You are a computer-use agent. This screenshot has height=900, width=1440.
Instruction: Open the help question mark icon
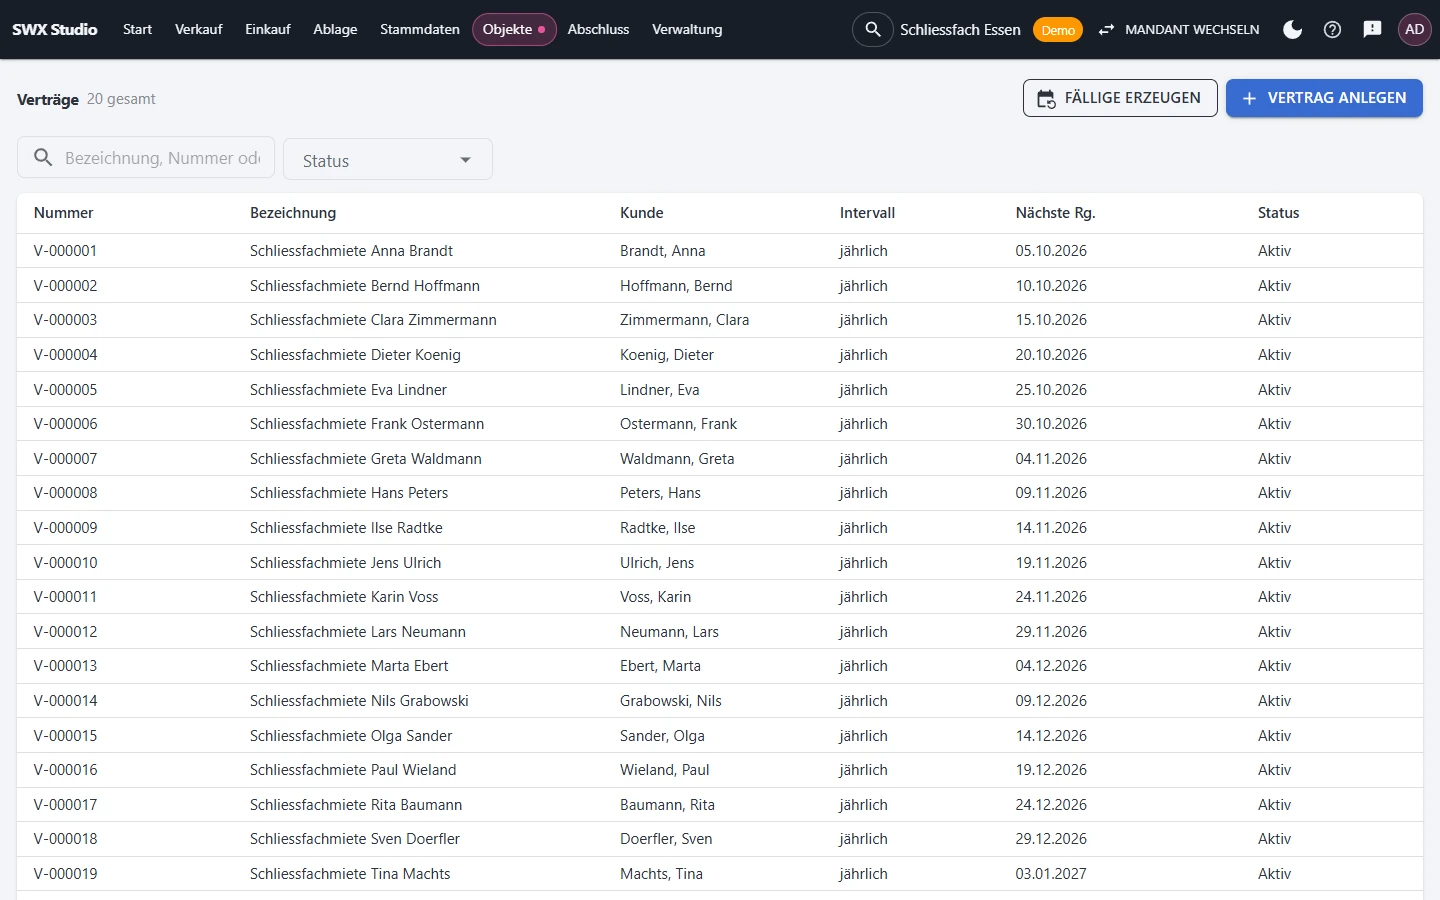click(x=1332, y=29)
